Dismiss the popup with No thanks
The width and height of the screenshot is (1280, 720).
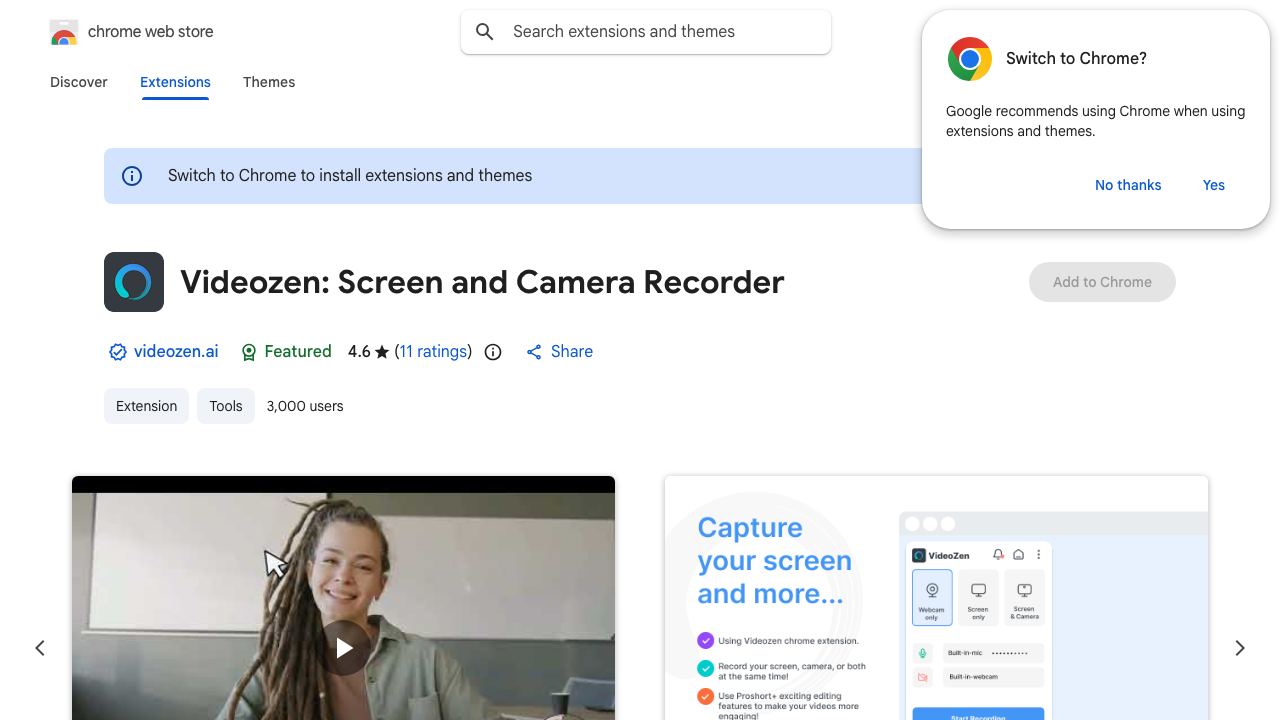1128,185
